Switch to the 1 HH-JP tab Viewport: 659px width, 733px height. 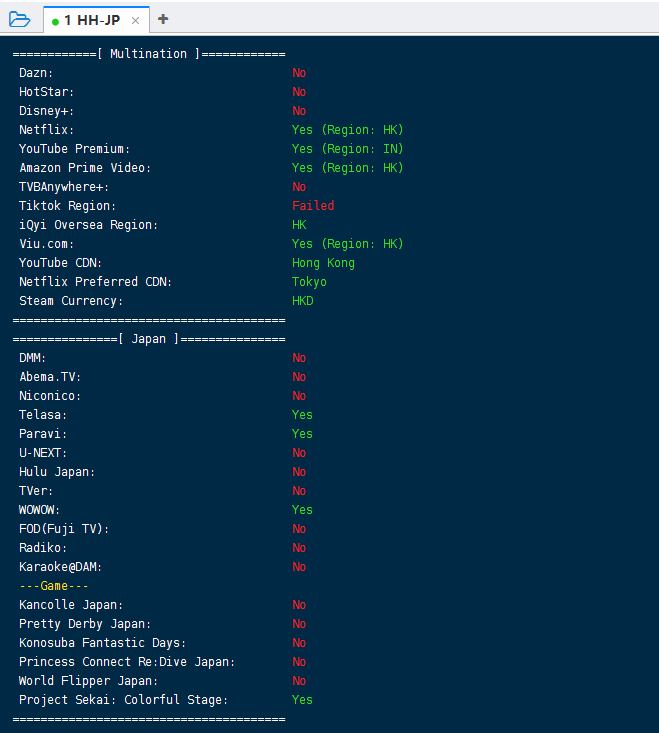[x=92, y=20]
